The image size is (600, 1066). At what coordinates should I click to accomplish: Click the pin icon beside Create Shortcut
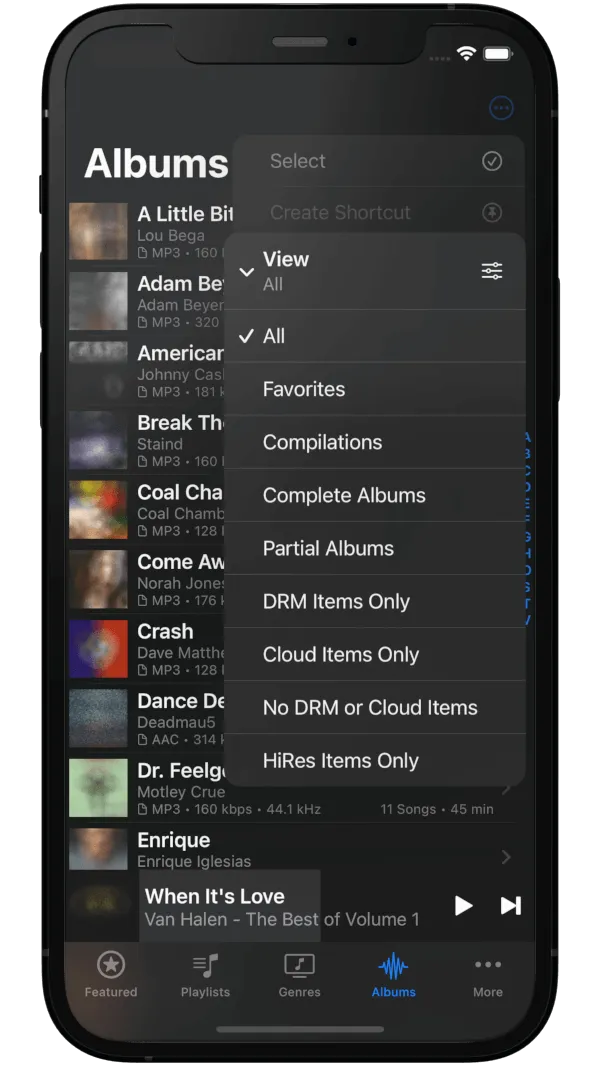492,213
